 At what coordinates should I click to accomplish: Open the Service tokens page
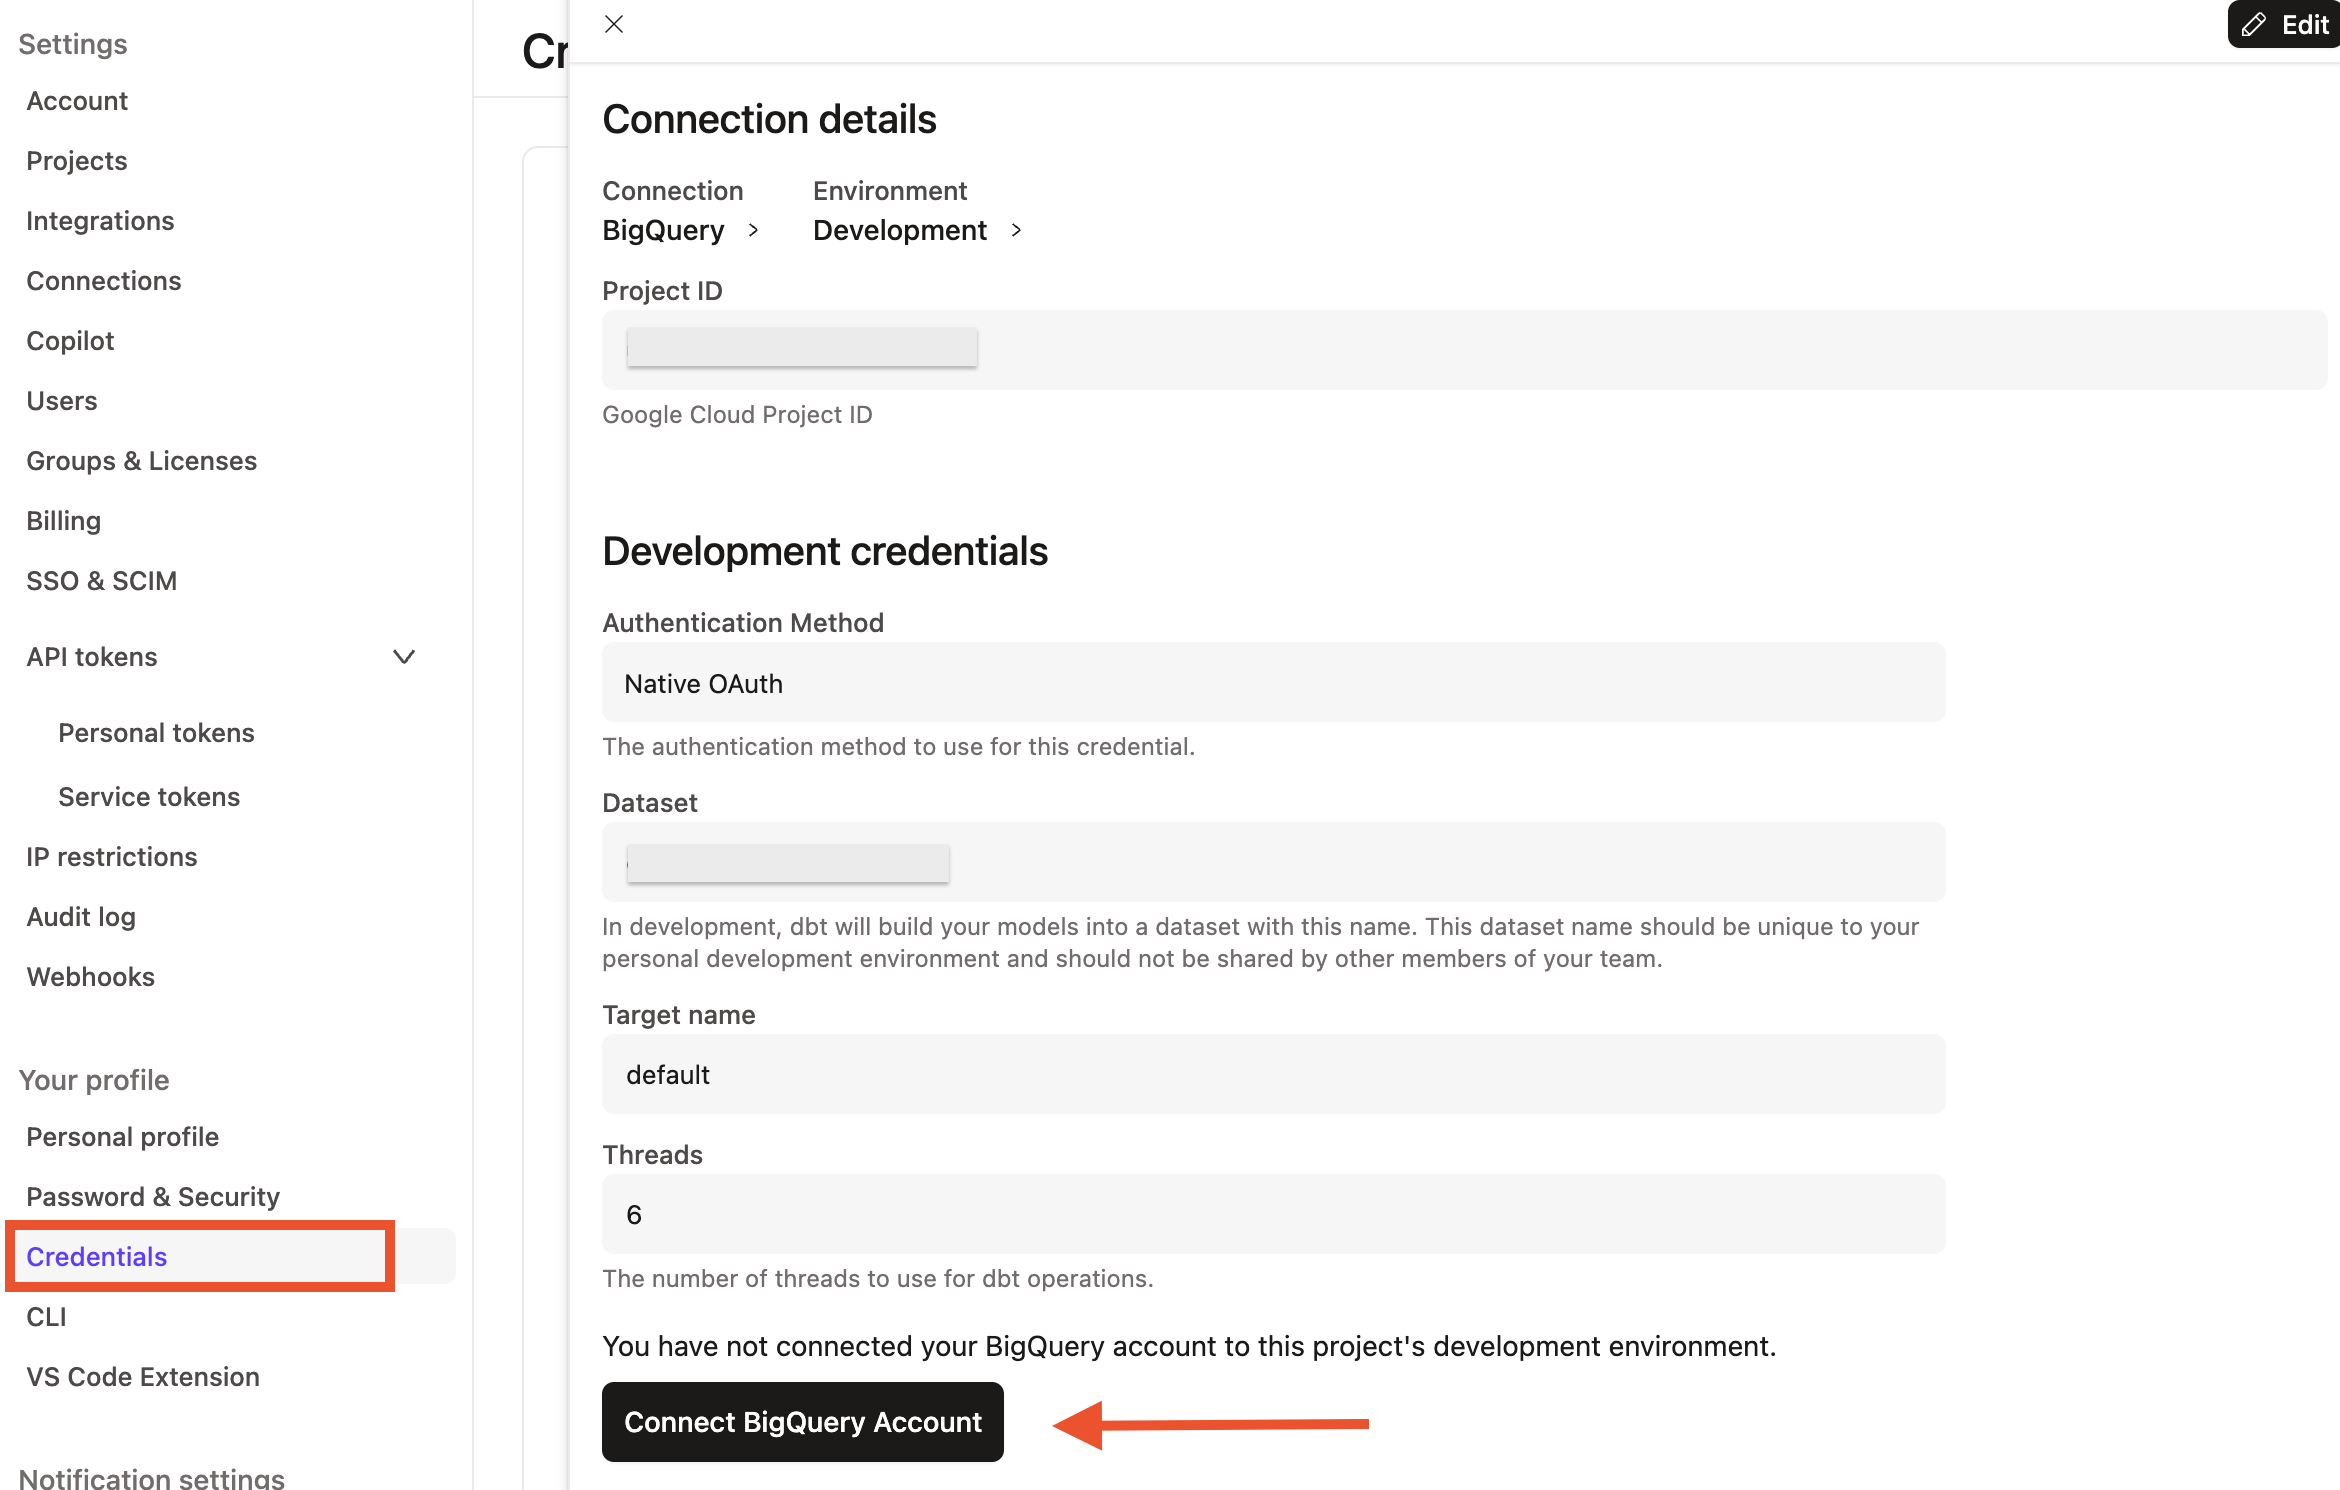point(148,796)
